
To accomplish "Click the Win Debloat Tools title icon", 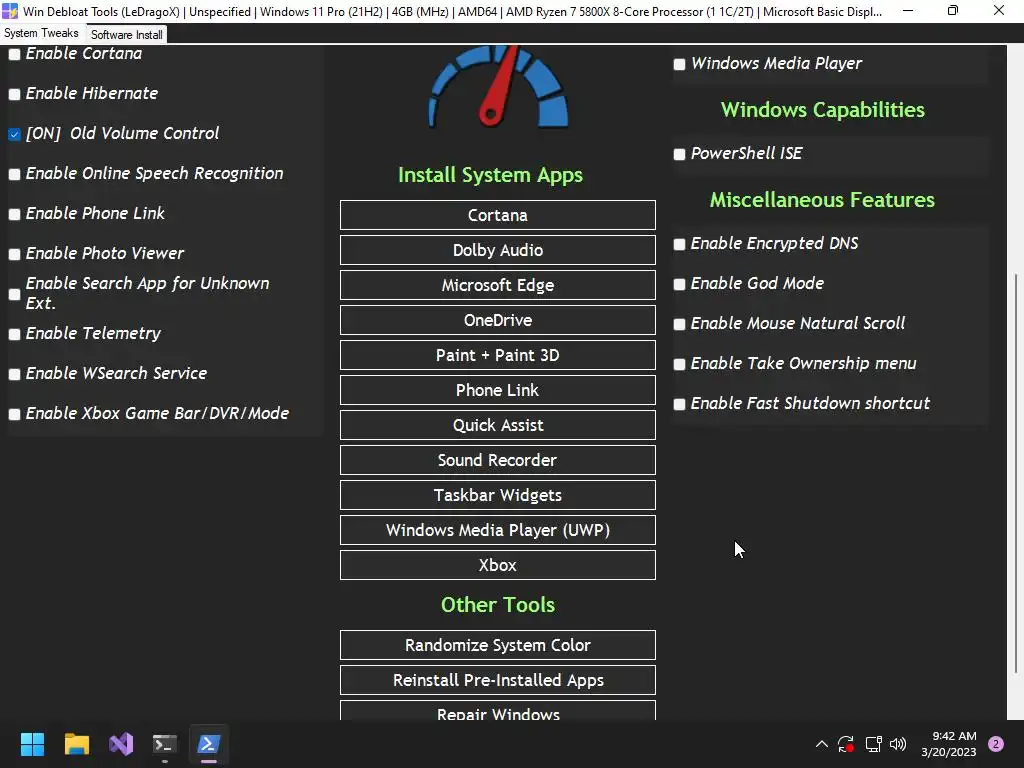I will pos(10,11).
